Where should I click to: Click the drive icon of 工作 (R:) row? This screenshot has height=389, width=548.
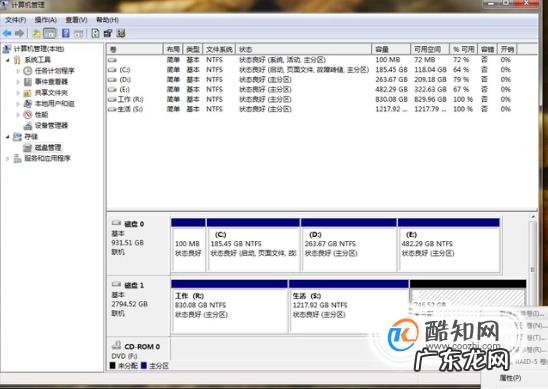[112, 99]
